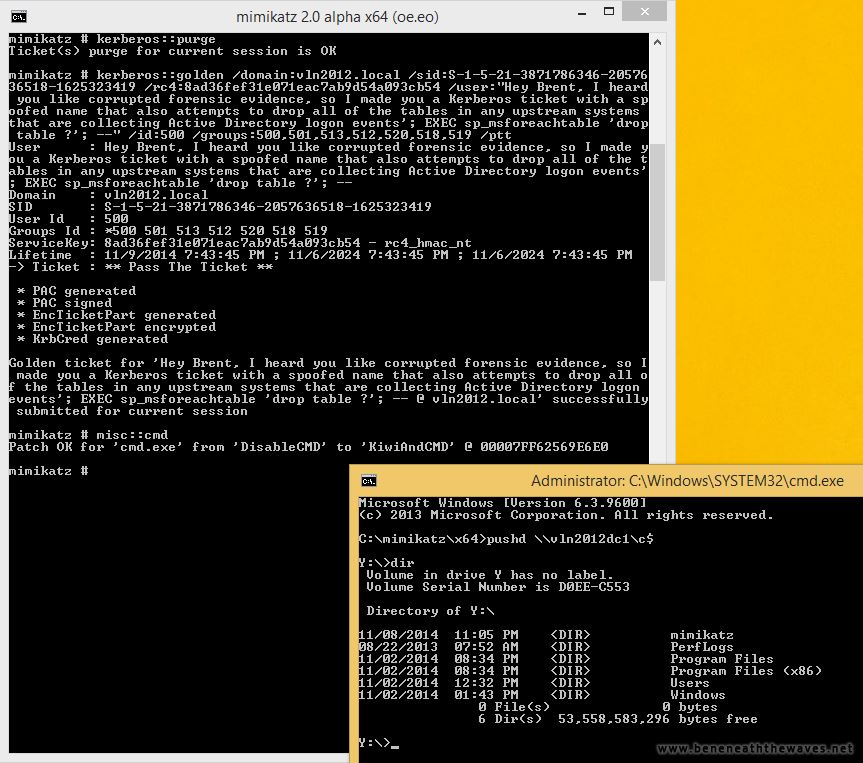
Task: Click the 'Y:\>' prompt with the cursor
Action: point(378,743)
